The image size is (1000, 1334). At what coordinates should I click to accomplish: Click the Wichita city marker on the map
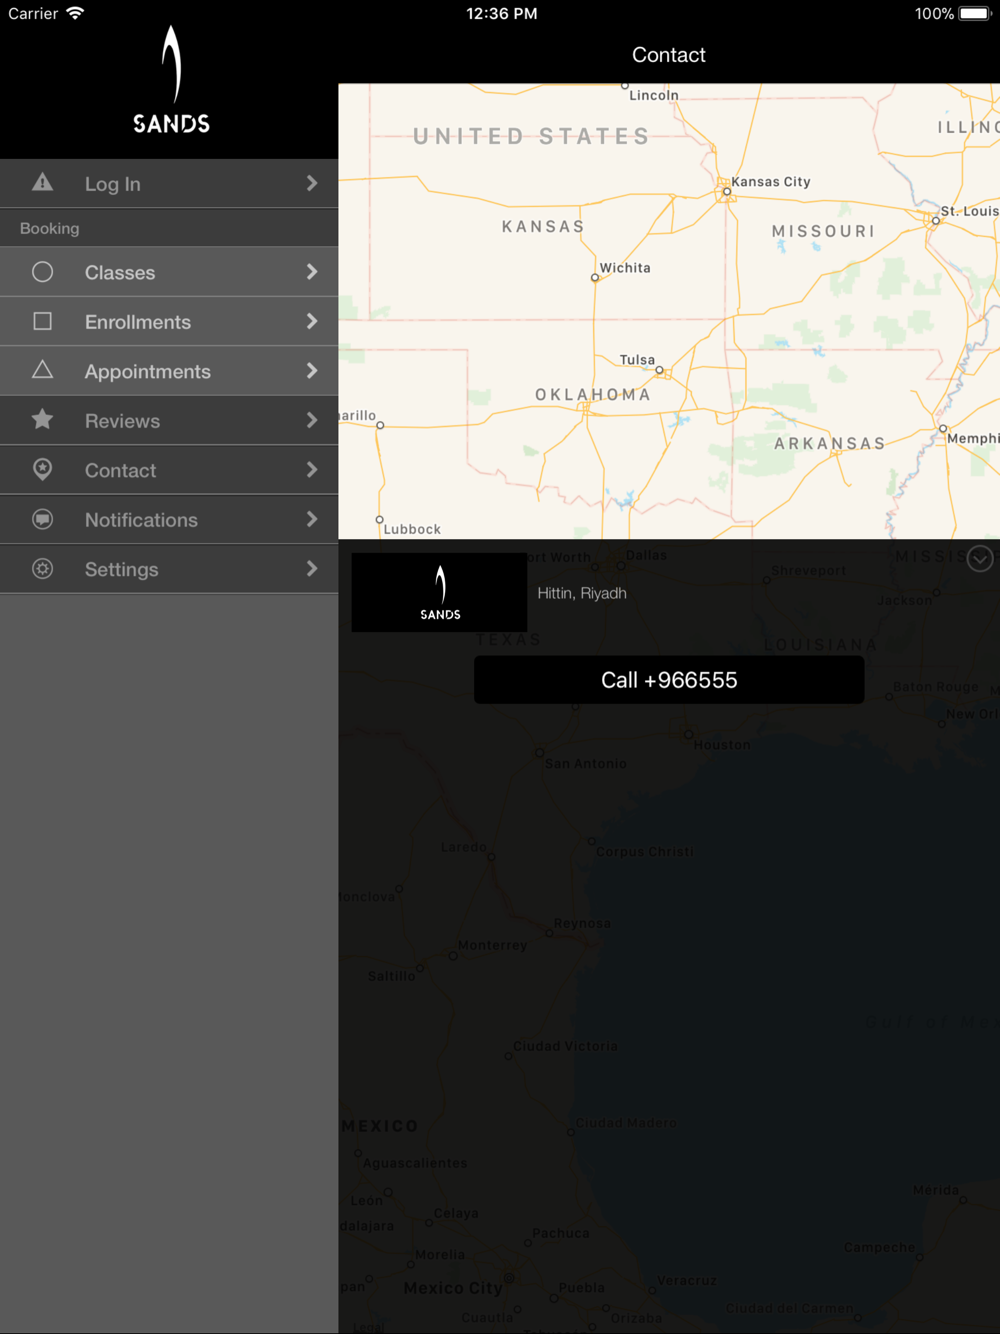[x=595, y=277]
